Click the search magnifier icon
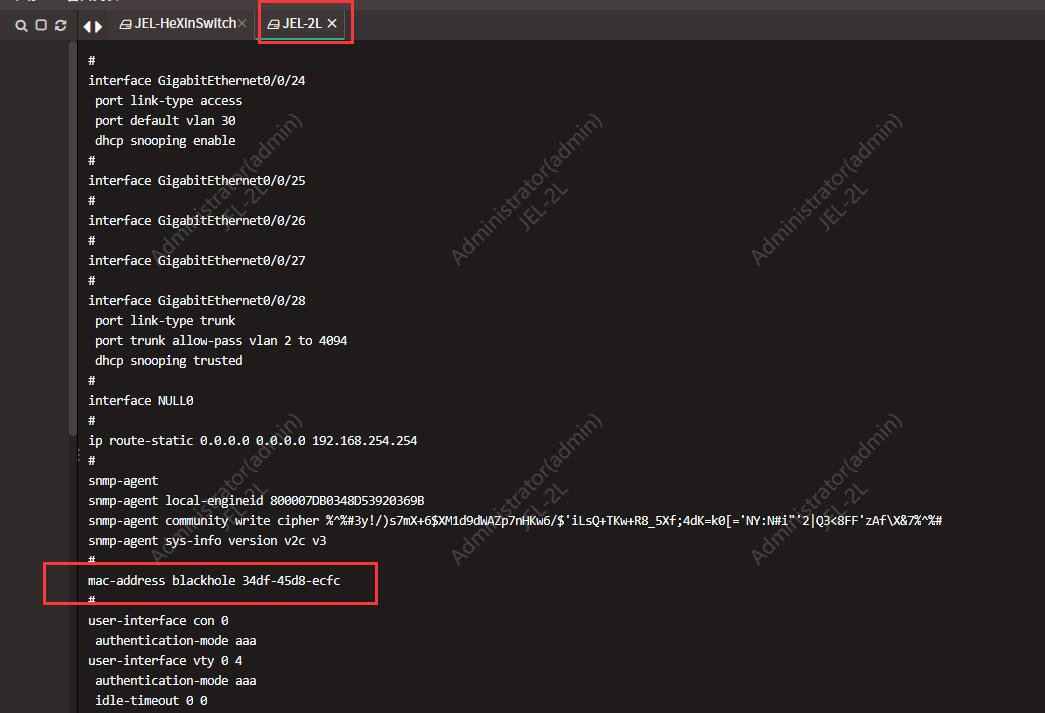The height and width of the screenshot is (713, 1045). pyautogui.click(x=21, y=25)
